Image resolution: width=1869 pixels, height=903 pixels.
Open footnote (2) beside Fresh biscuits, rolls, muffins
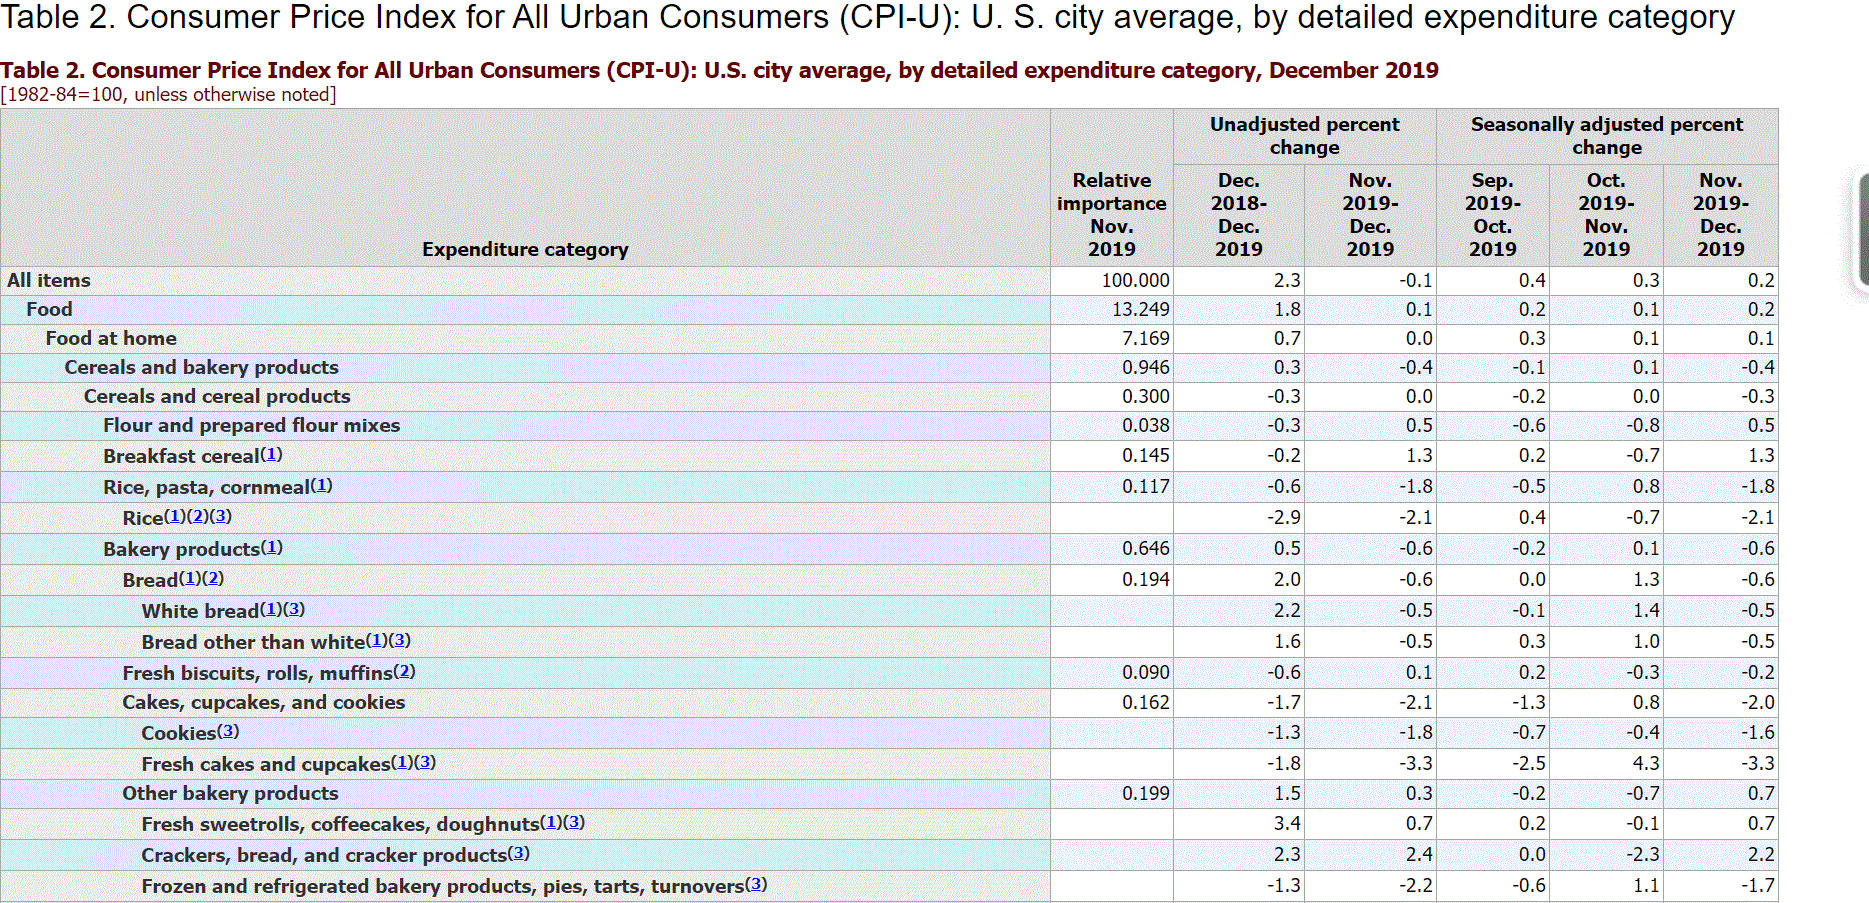(x=404, y=671)
